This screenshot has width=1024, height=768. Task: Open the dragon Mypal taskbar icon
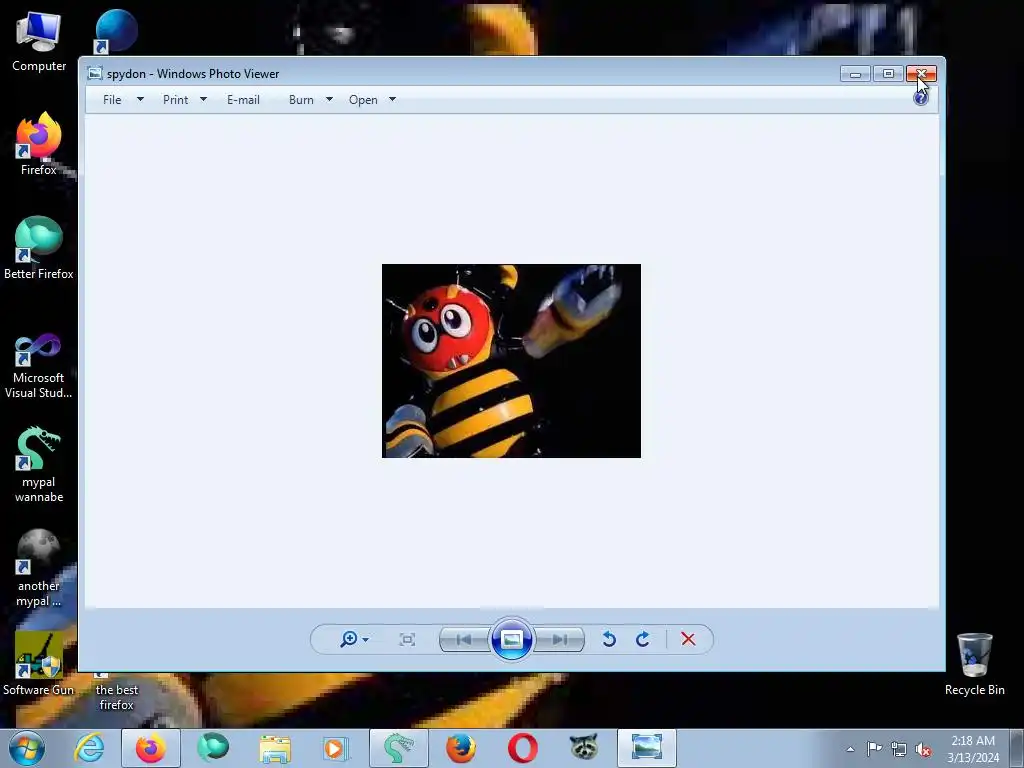click(398, 748)
